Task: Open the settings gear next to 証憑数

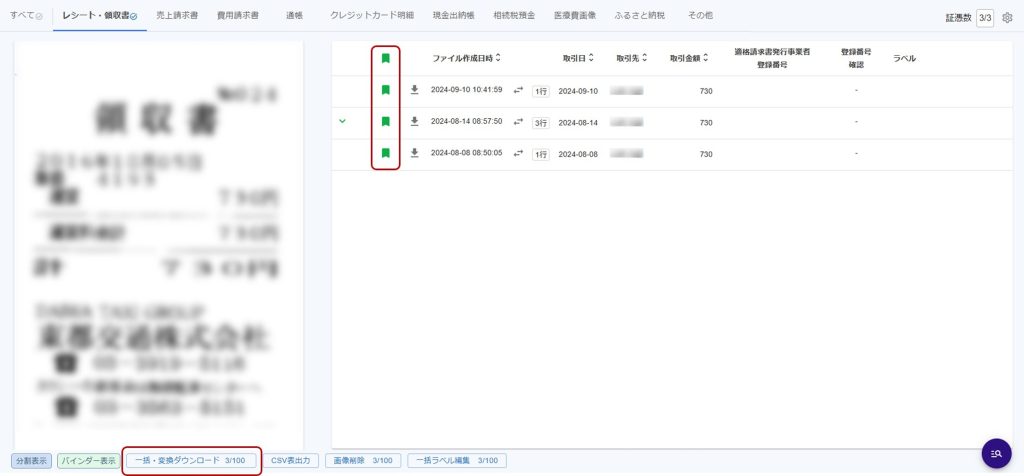Action: (x=1007, y=18)
